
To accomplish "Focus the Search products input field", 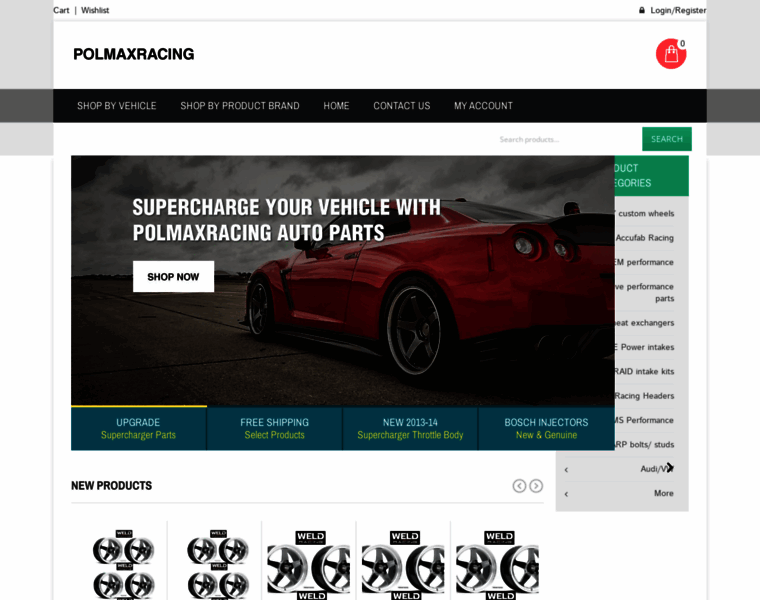I will pos(568,140).
